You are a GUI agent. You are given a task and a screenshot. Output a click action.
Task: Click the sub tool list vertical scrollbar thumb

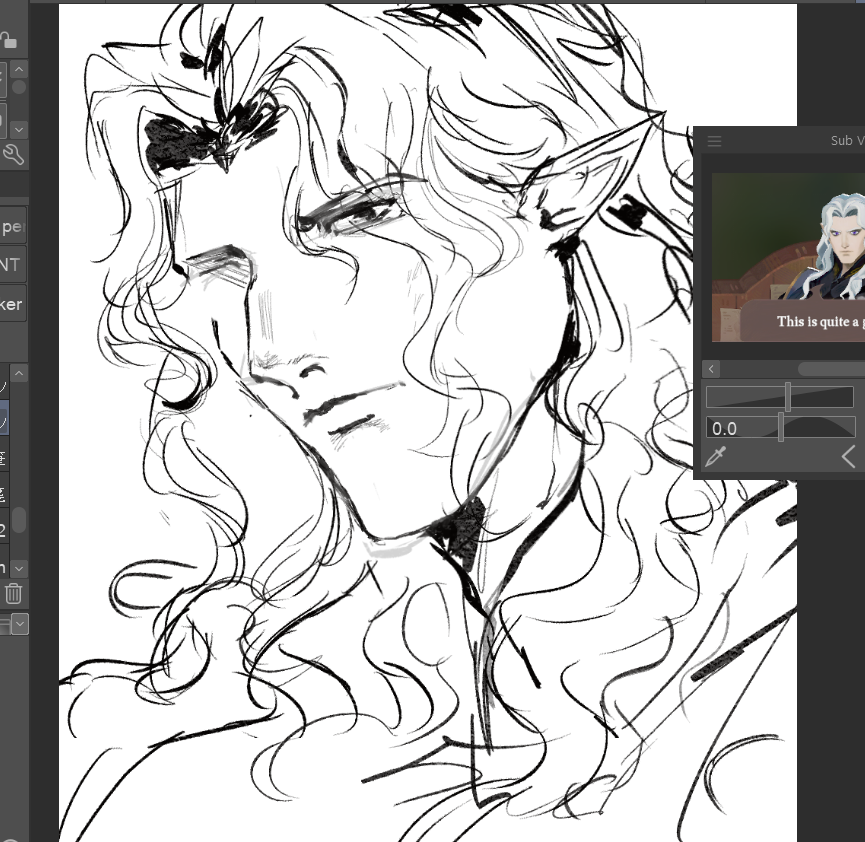[x=19, y=520]
